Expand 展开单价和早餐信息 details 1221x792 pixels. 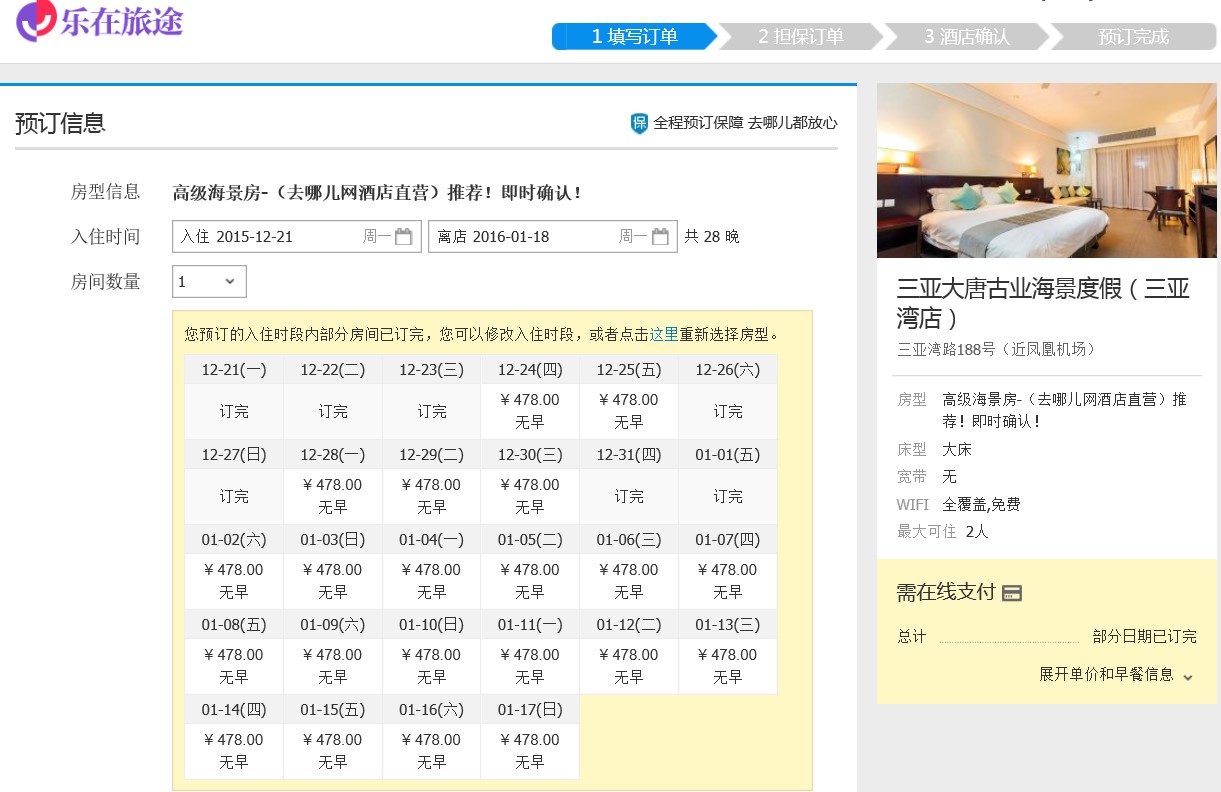tap(1106, 675)
